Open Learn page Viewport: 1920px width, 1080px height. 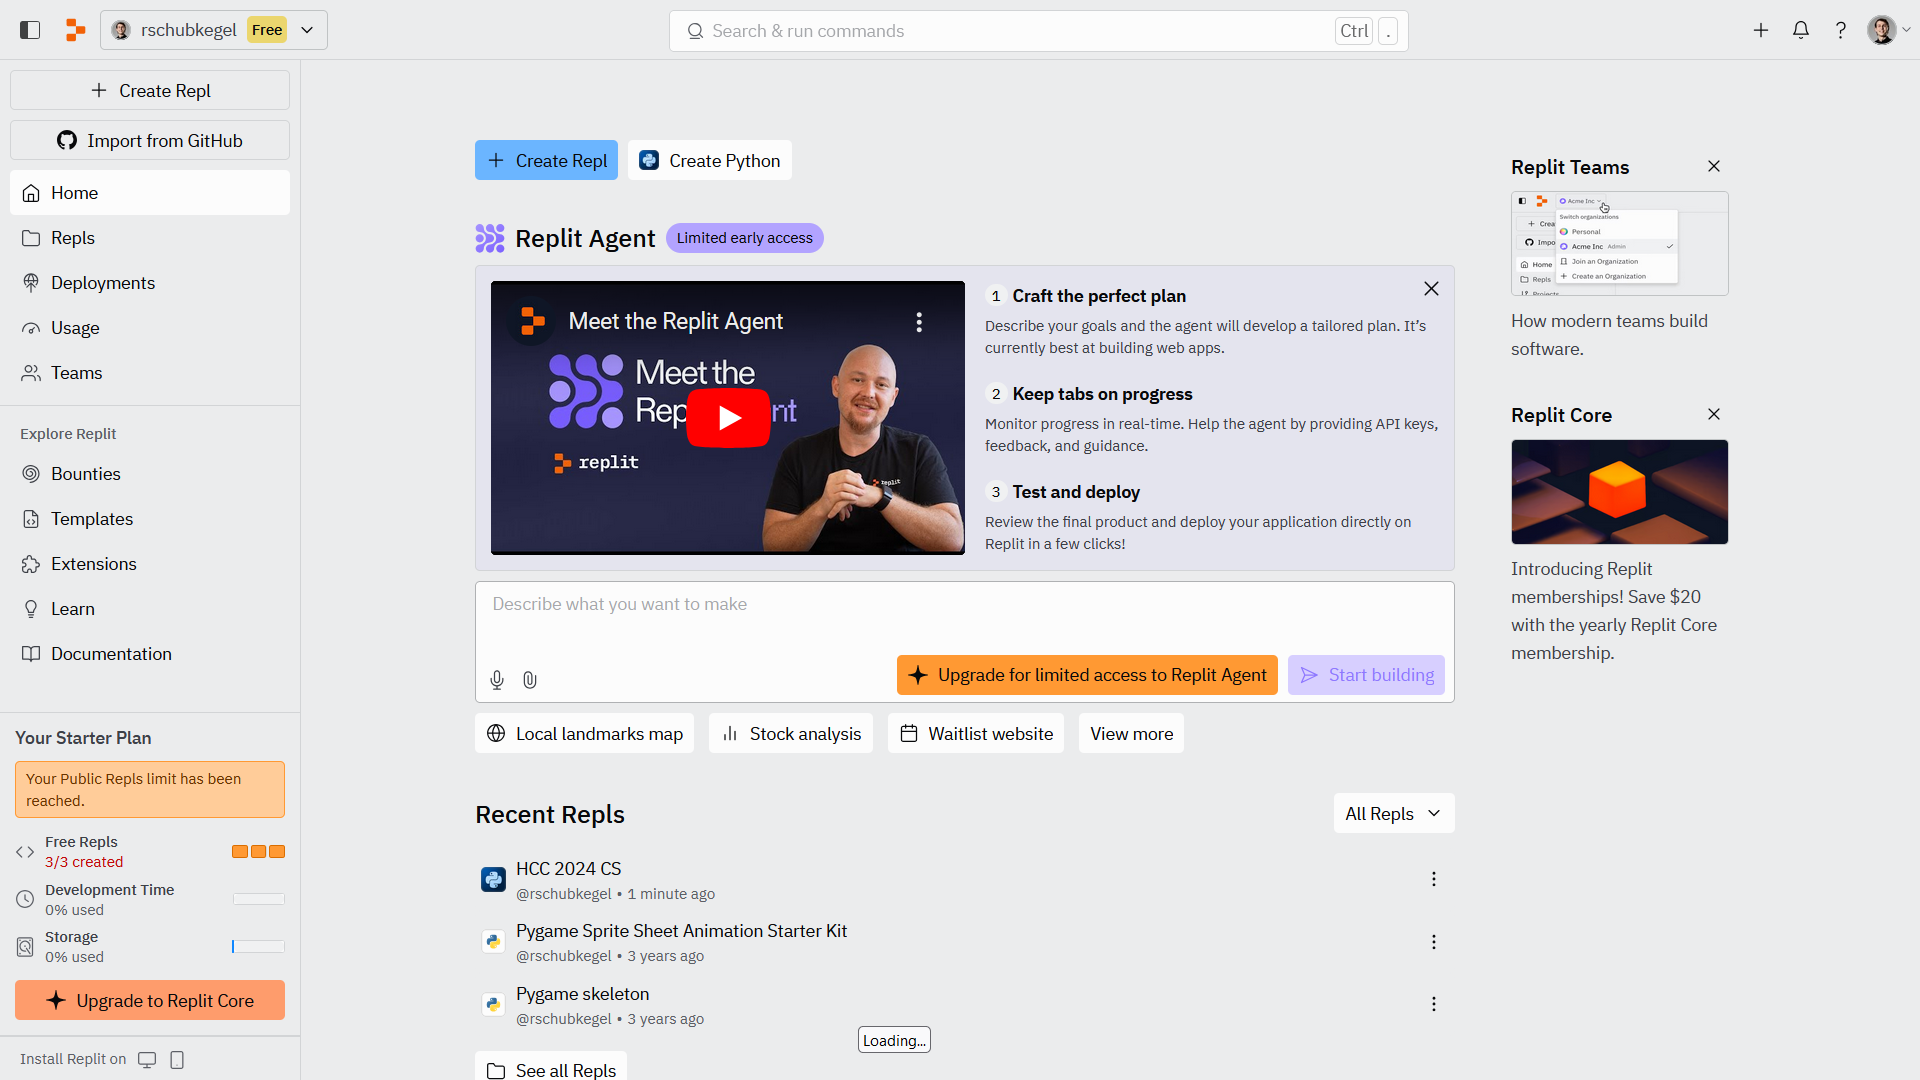(x=150, y=609)
